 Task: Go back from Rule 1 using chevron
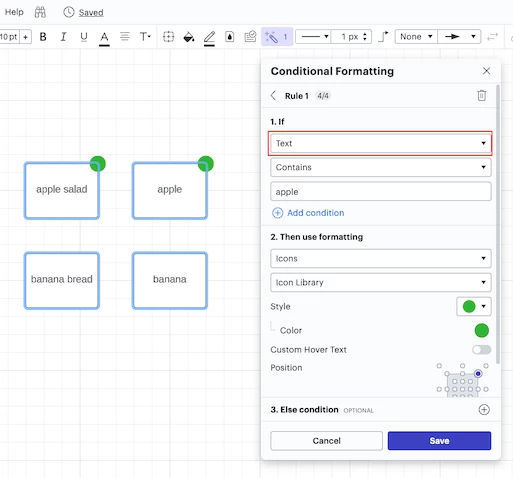pos(273,96)
